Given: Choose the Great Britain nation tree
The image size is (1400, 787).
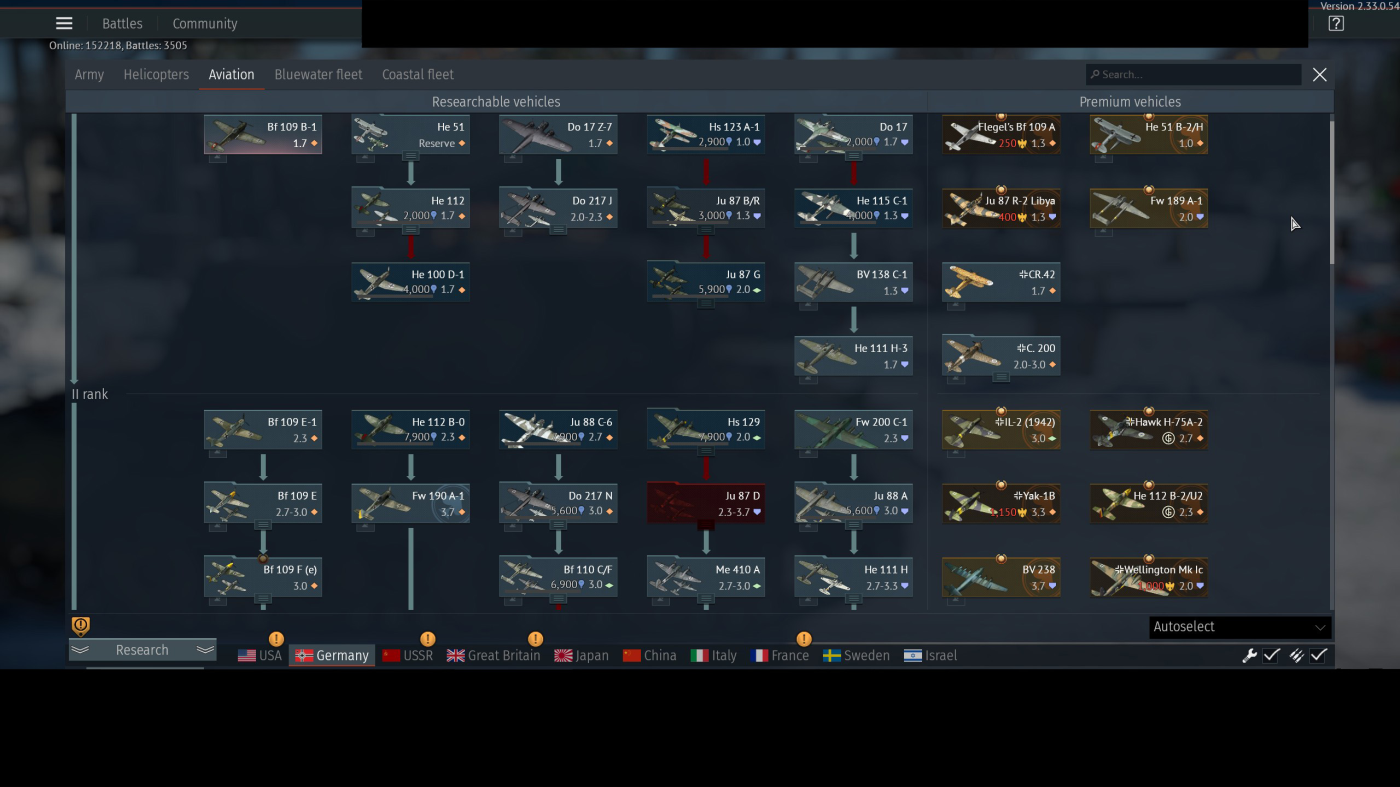Looking at the screenshot, I should [494, 655].
